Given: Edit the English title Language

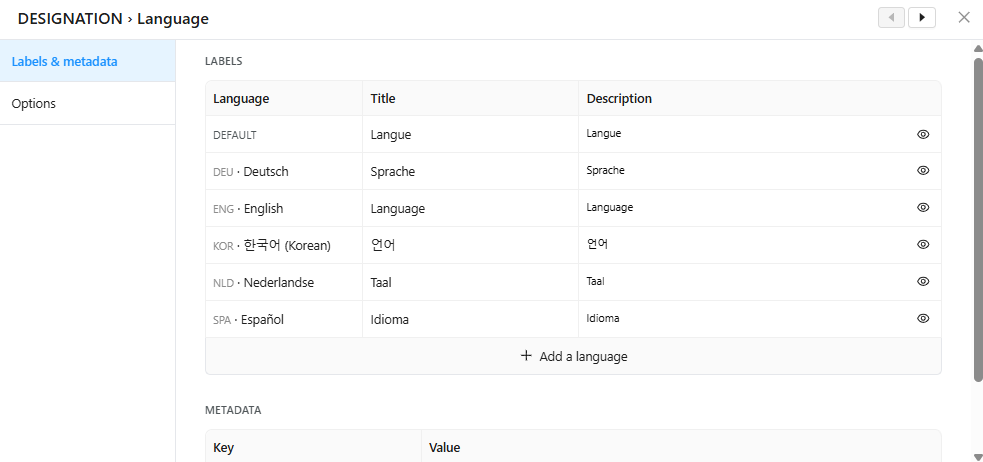Looking at the screenshot, I should coord(470,208).
